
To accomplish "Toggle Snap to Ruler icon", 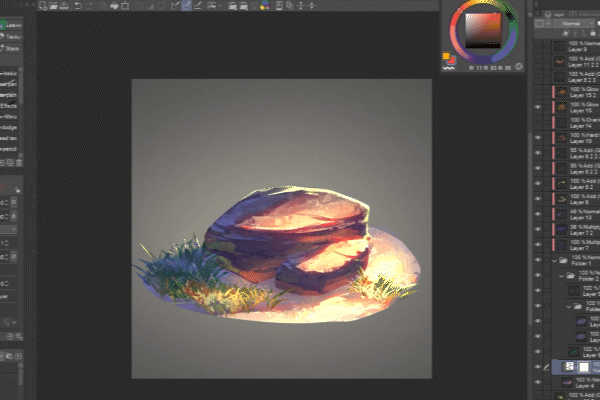I will click(x=175, y=5).
